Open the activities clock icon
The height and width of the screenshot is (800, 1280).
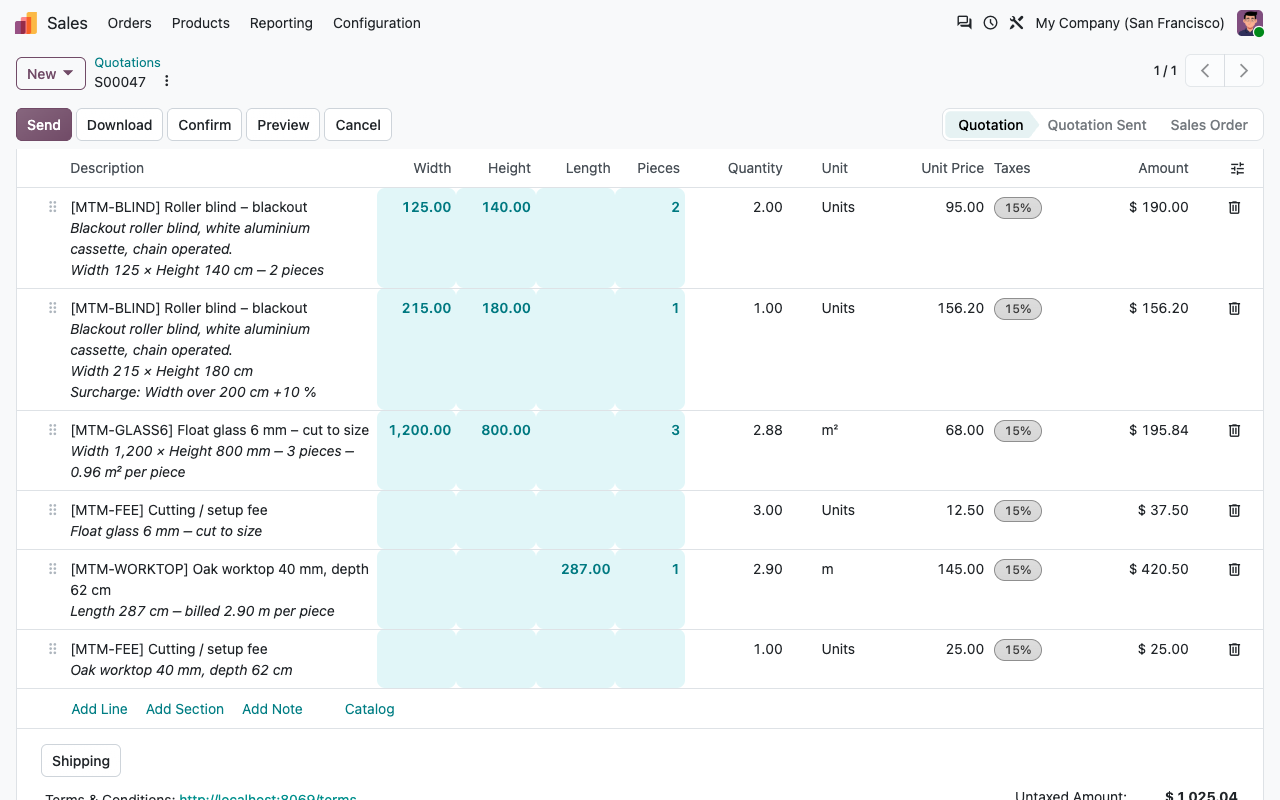pos(990,23)
